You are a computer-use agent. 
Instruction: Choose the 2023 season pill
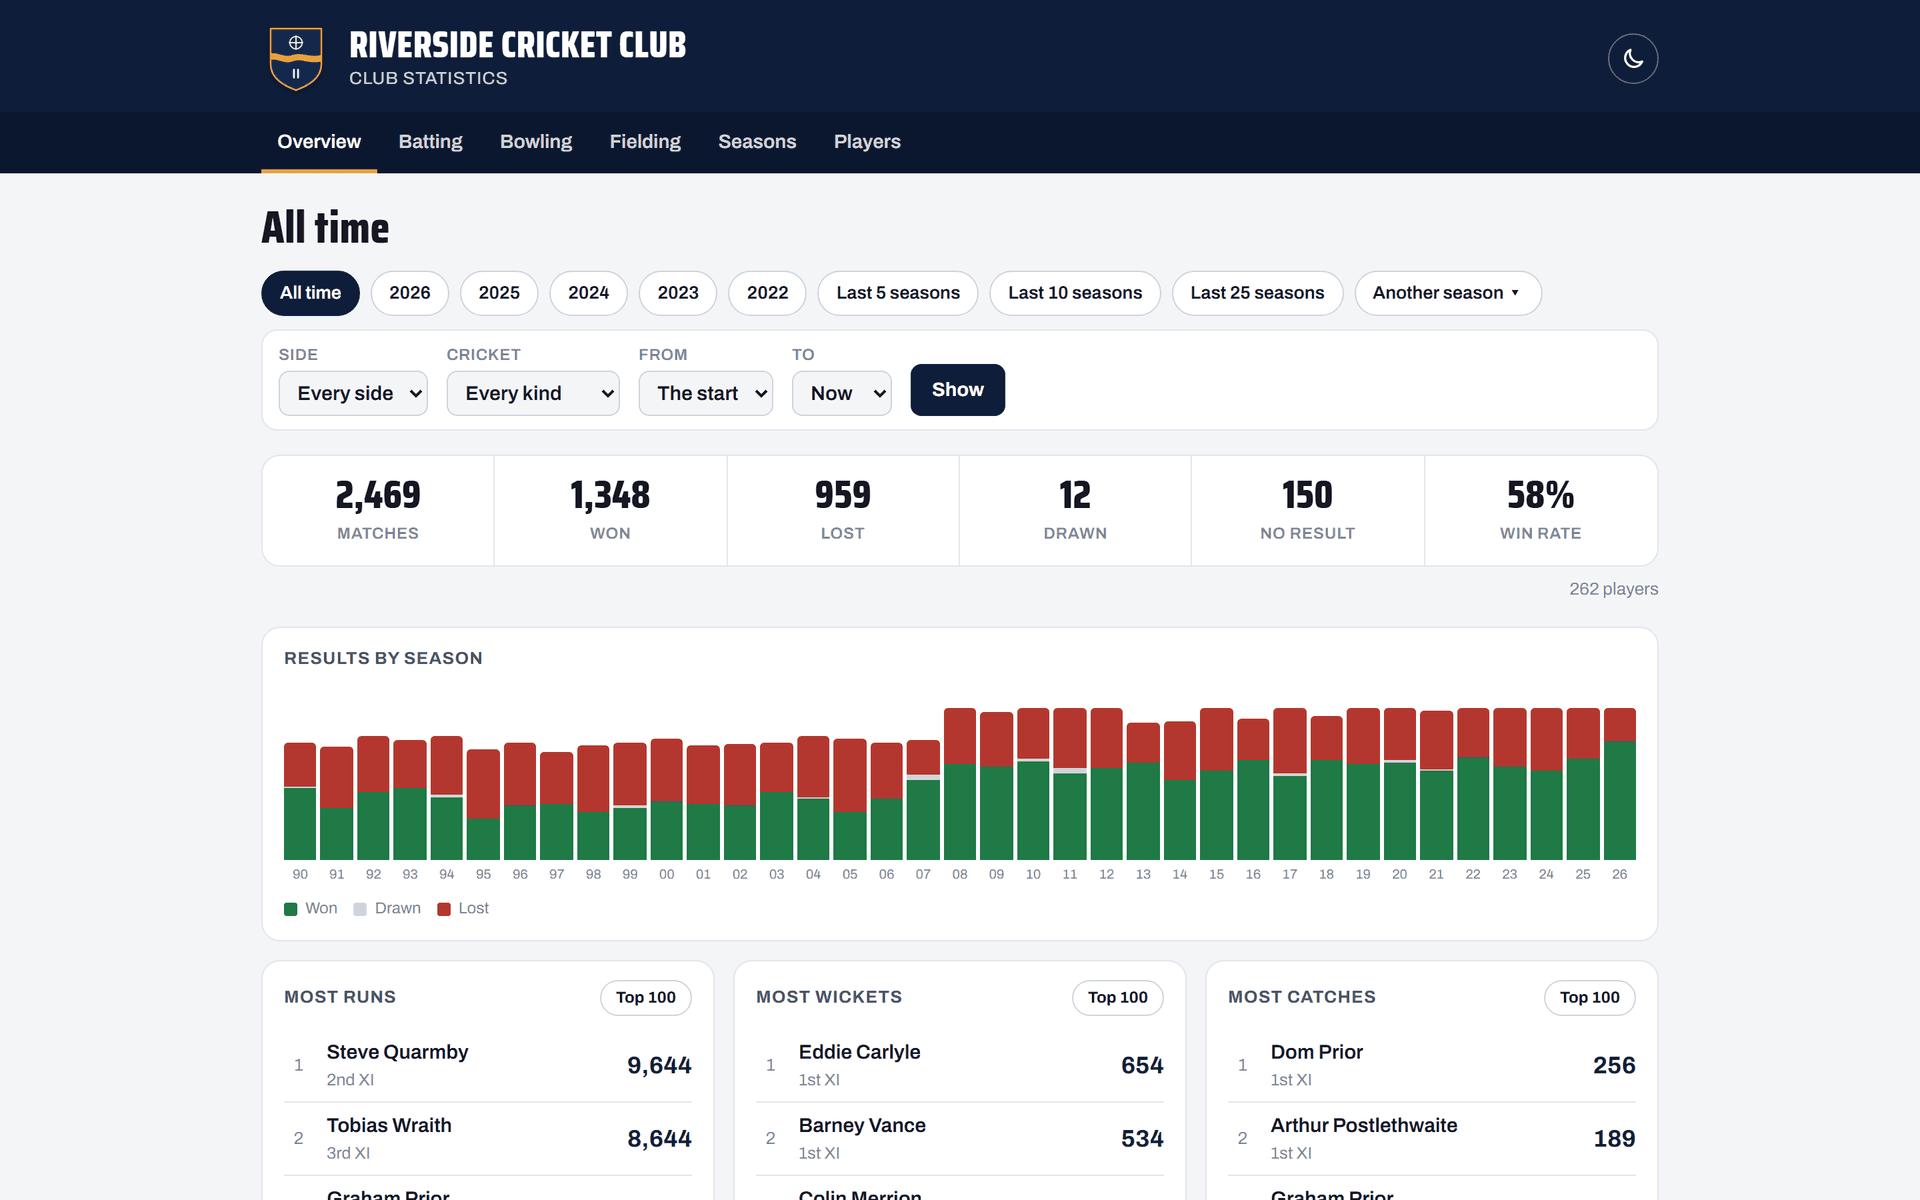678,293
